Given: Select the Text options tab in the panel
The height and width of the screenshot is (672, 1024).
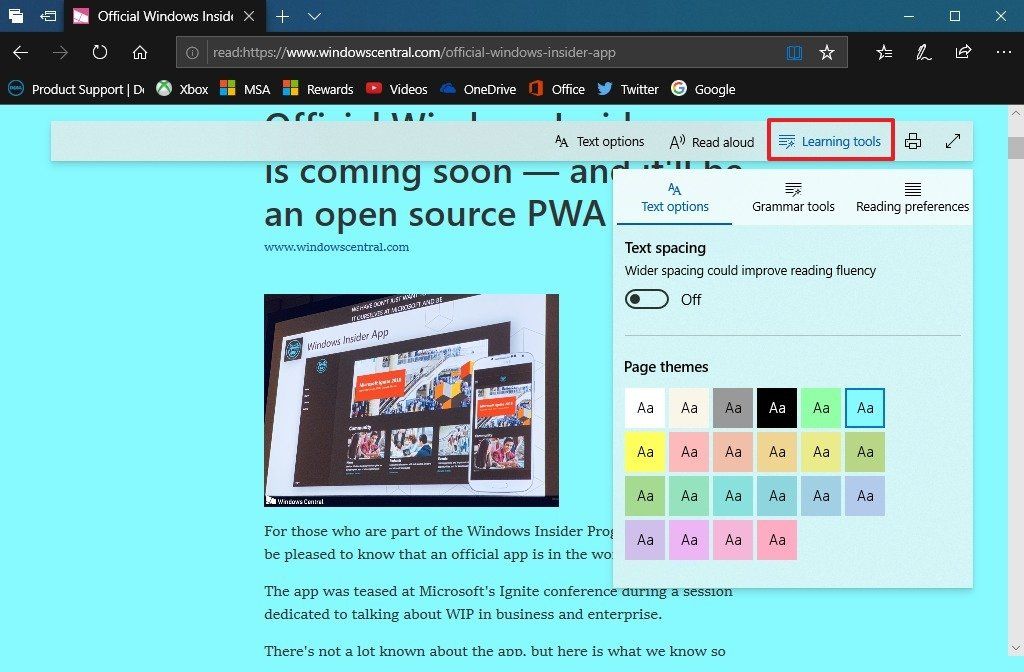Looking at the screenshot, I should tap(675, 198).
